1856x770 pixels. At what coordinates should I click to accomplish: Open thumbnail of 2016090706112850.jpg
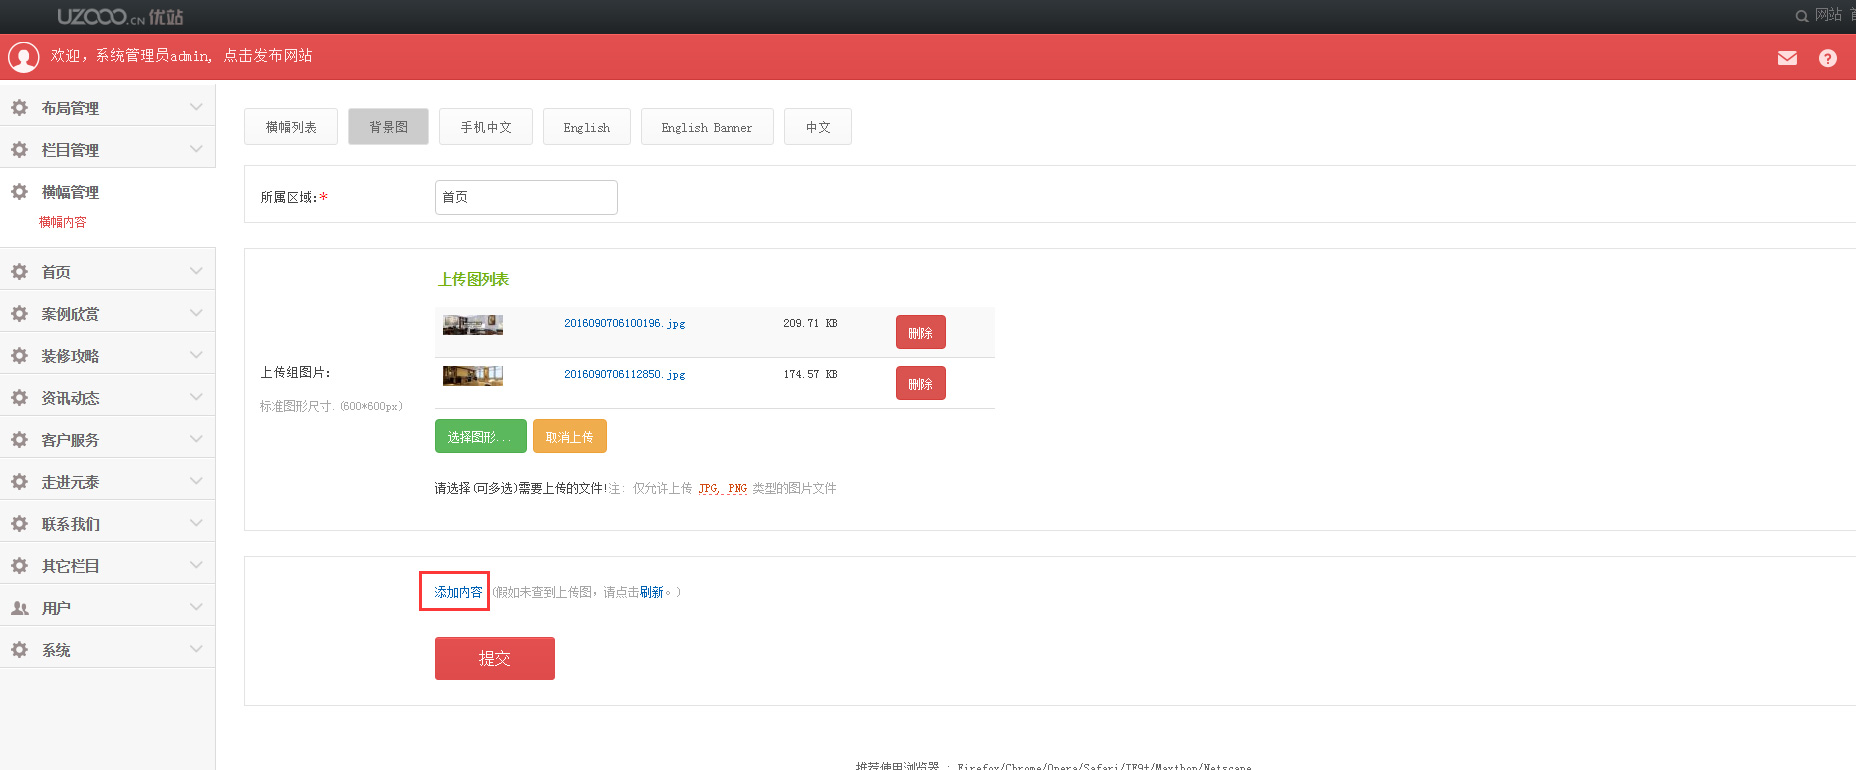pos(473,376)
